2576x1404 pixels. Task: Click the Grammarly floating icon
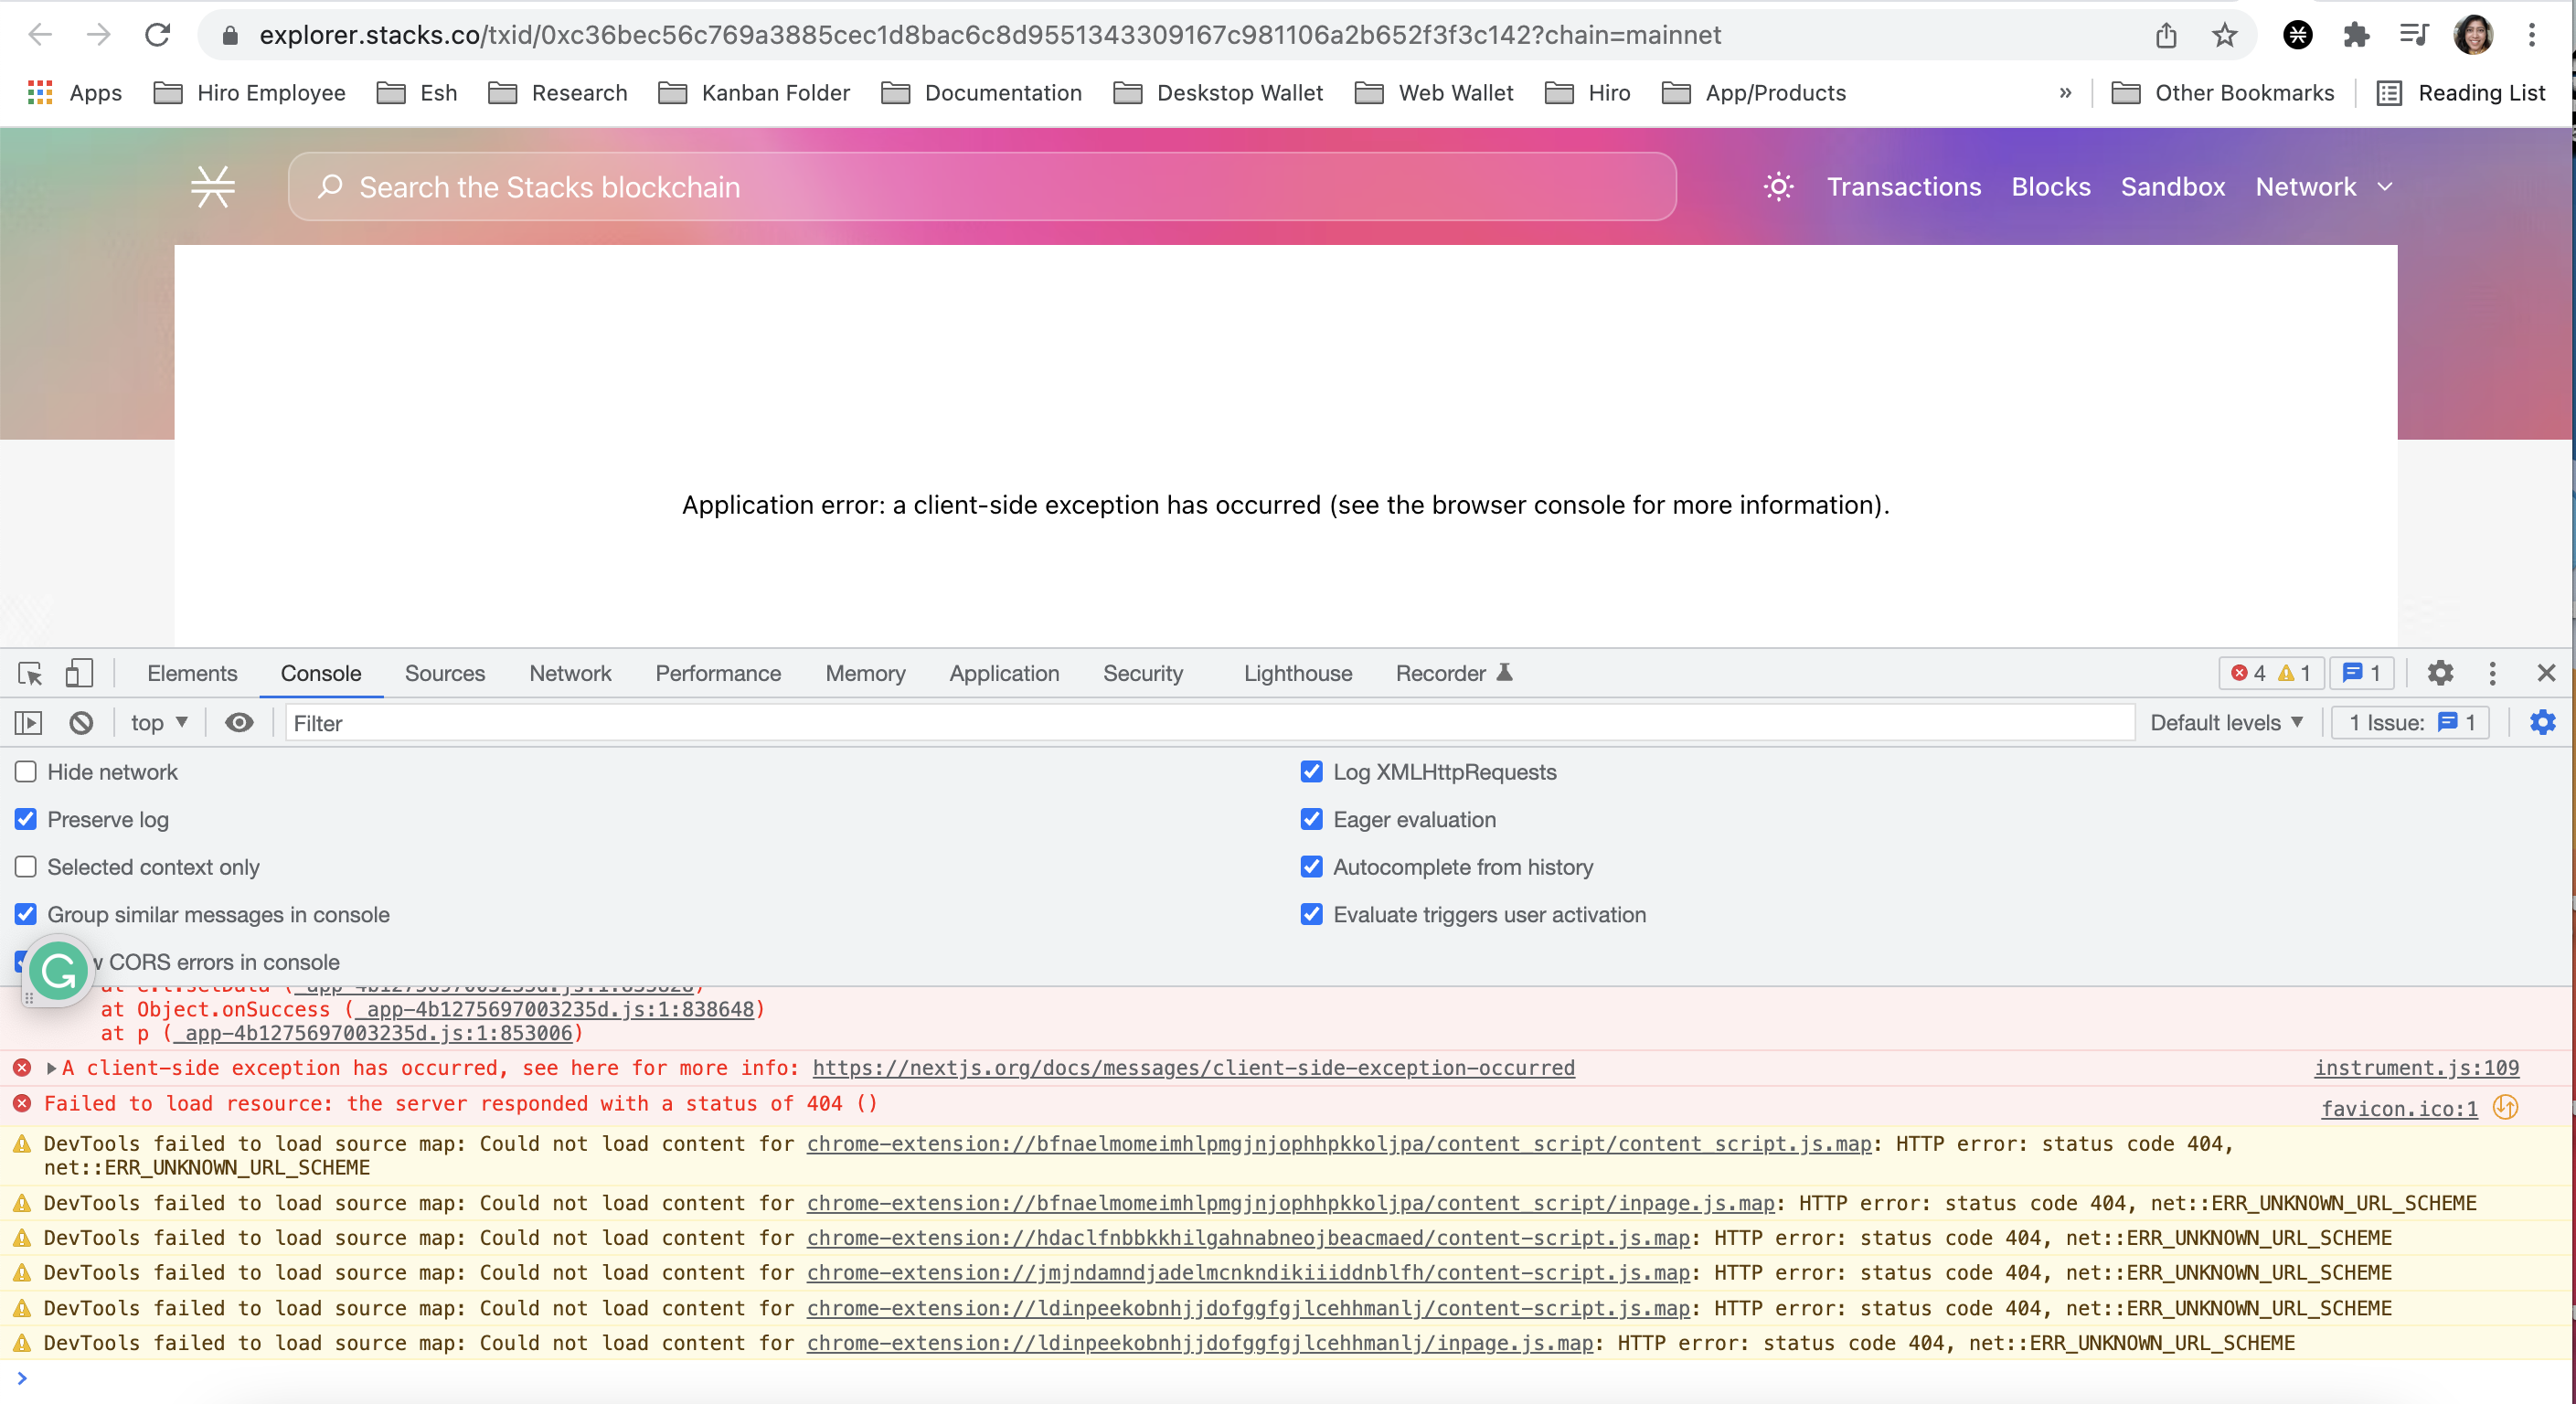coord(58,970)
